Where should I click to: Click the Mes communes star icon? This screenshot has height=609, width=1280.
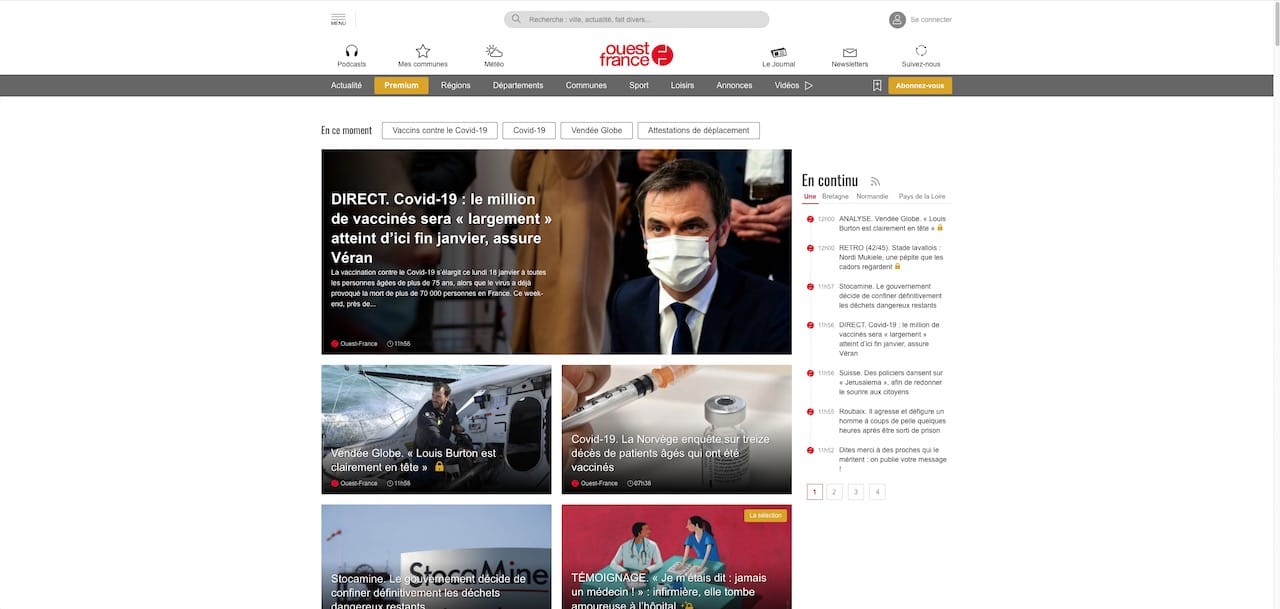point(422,51)
